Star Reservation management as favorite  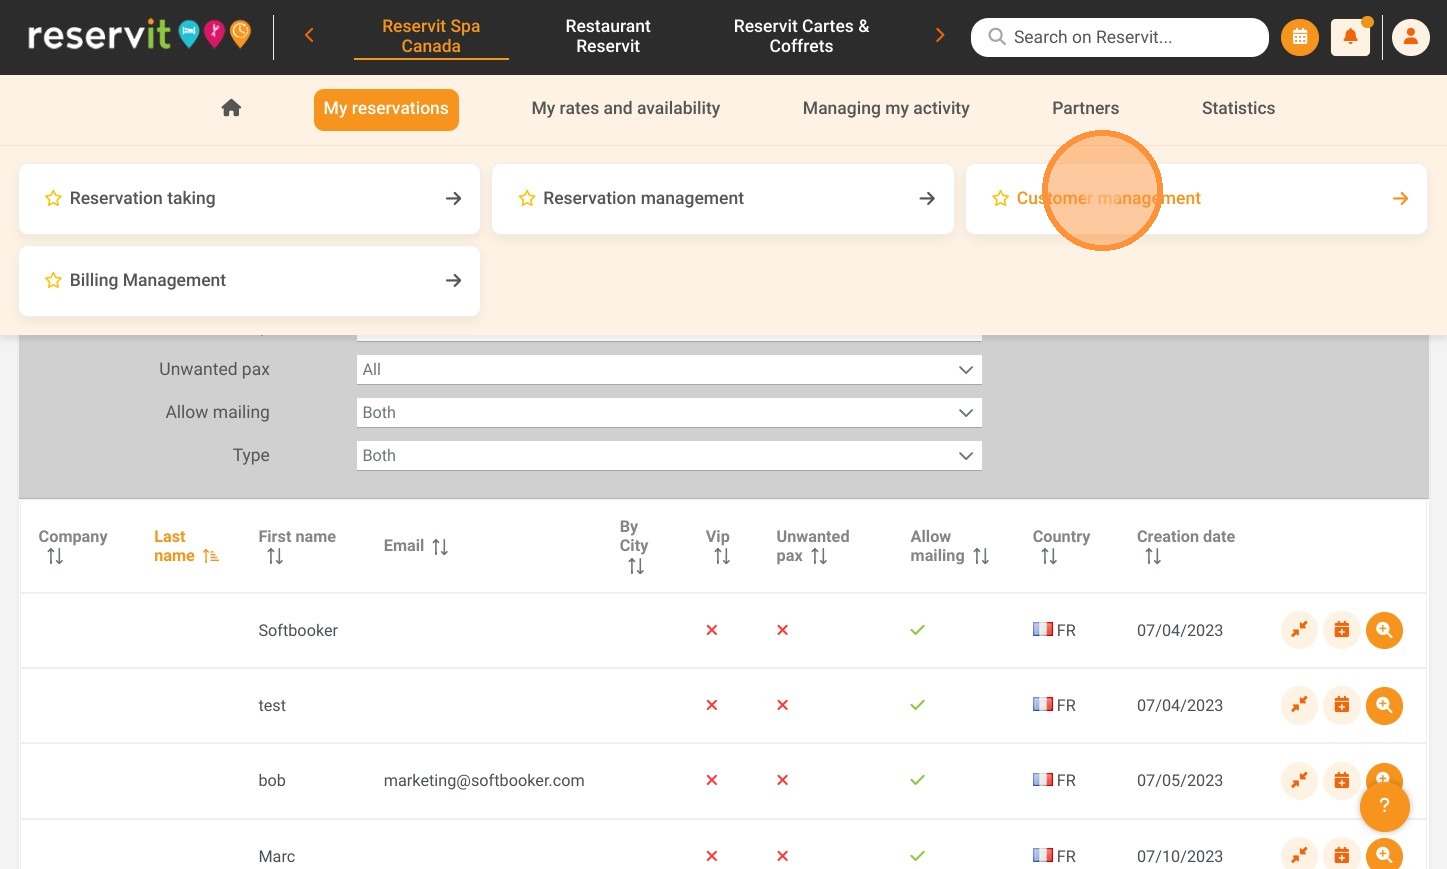click(x=527, y=198)
